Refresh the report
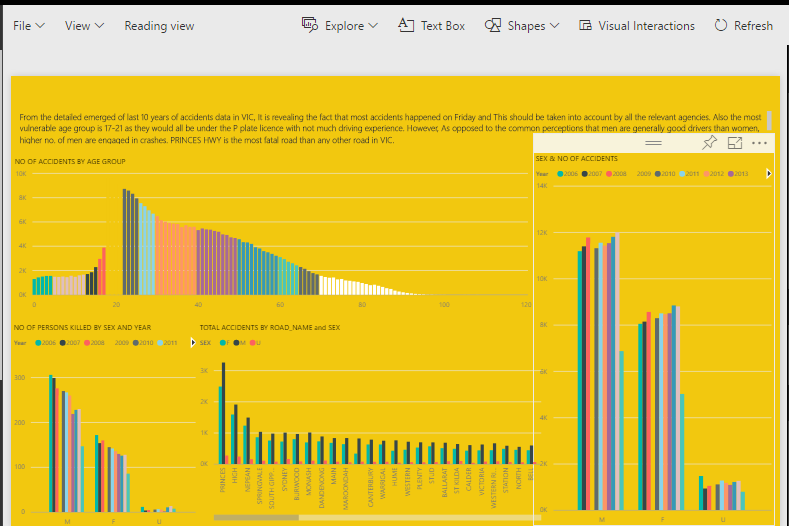 (744, 26)
